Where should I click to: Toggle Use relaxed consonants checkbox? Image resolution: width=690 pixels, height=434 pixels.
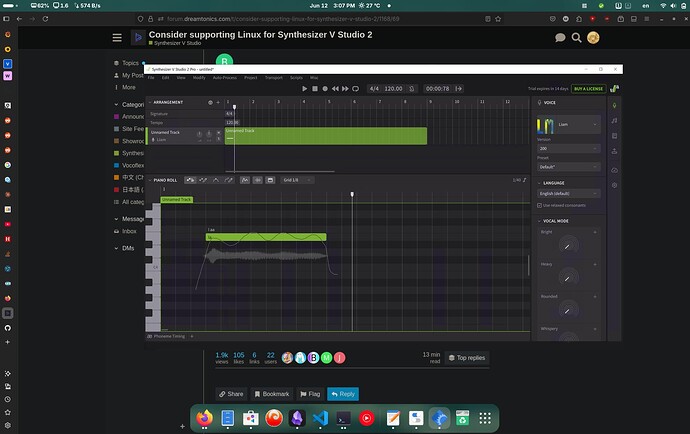(x=540, y=205)
